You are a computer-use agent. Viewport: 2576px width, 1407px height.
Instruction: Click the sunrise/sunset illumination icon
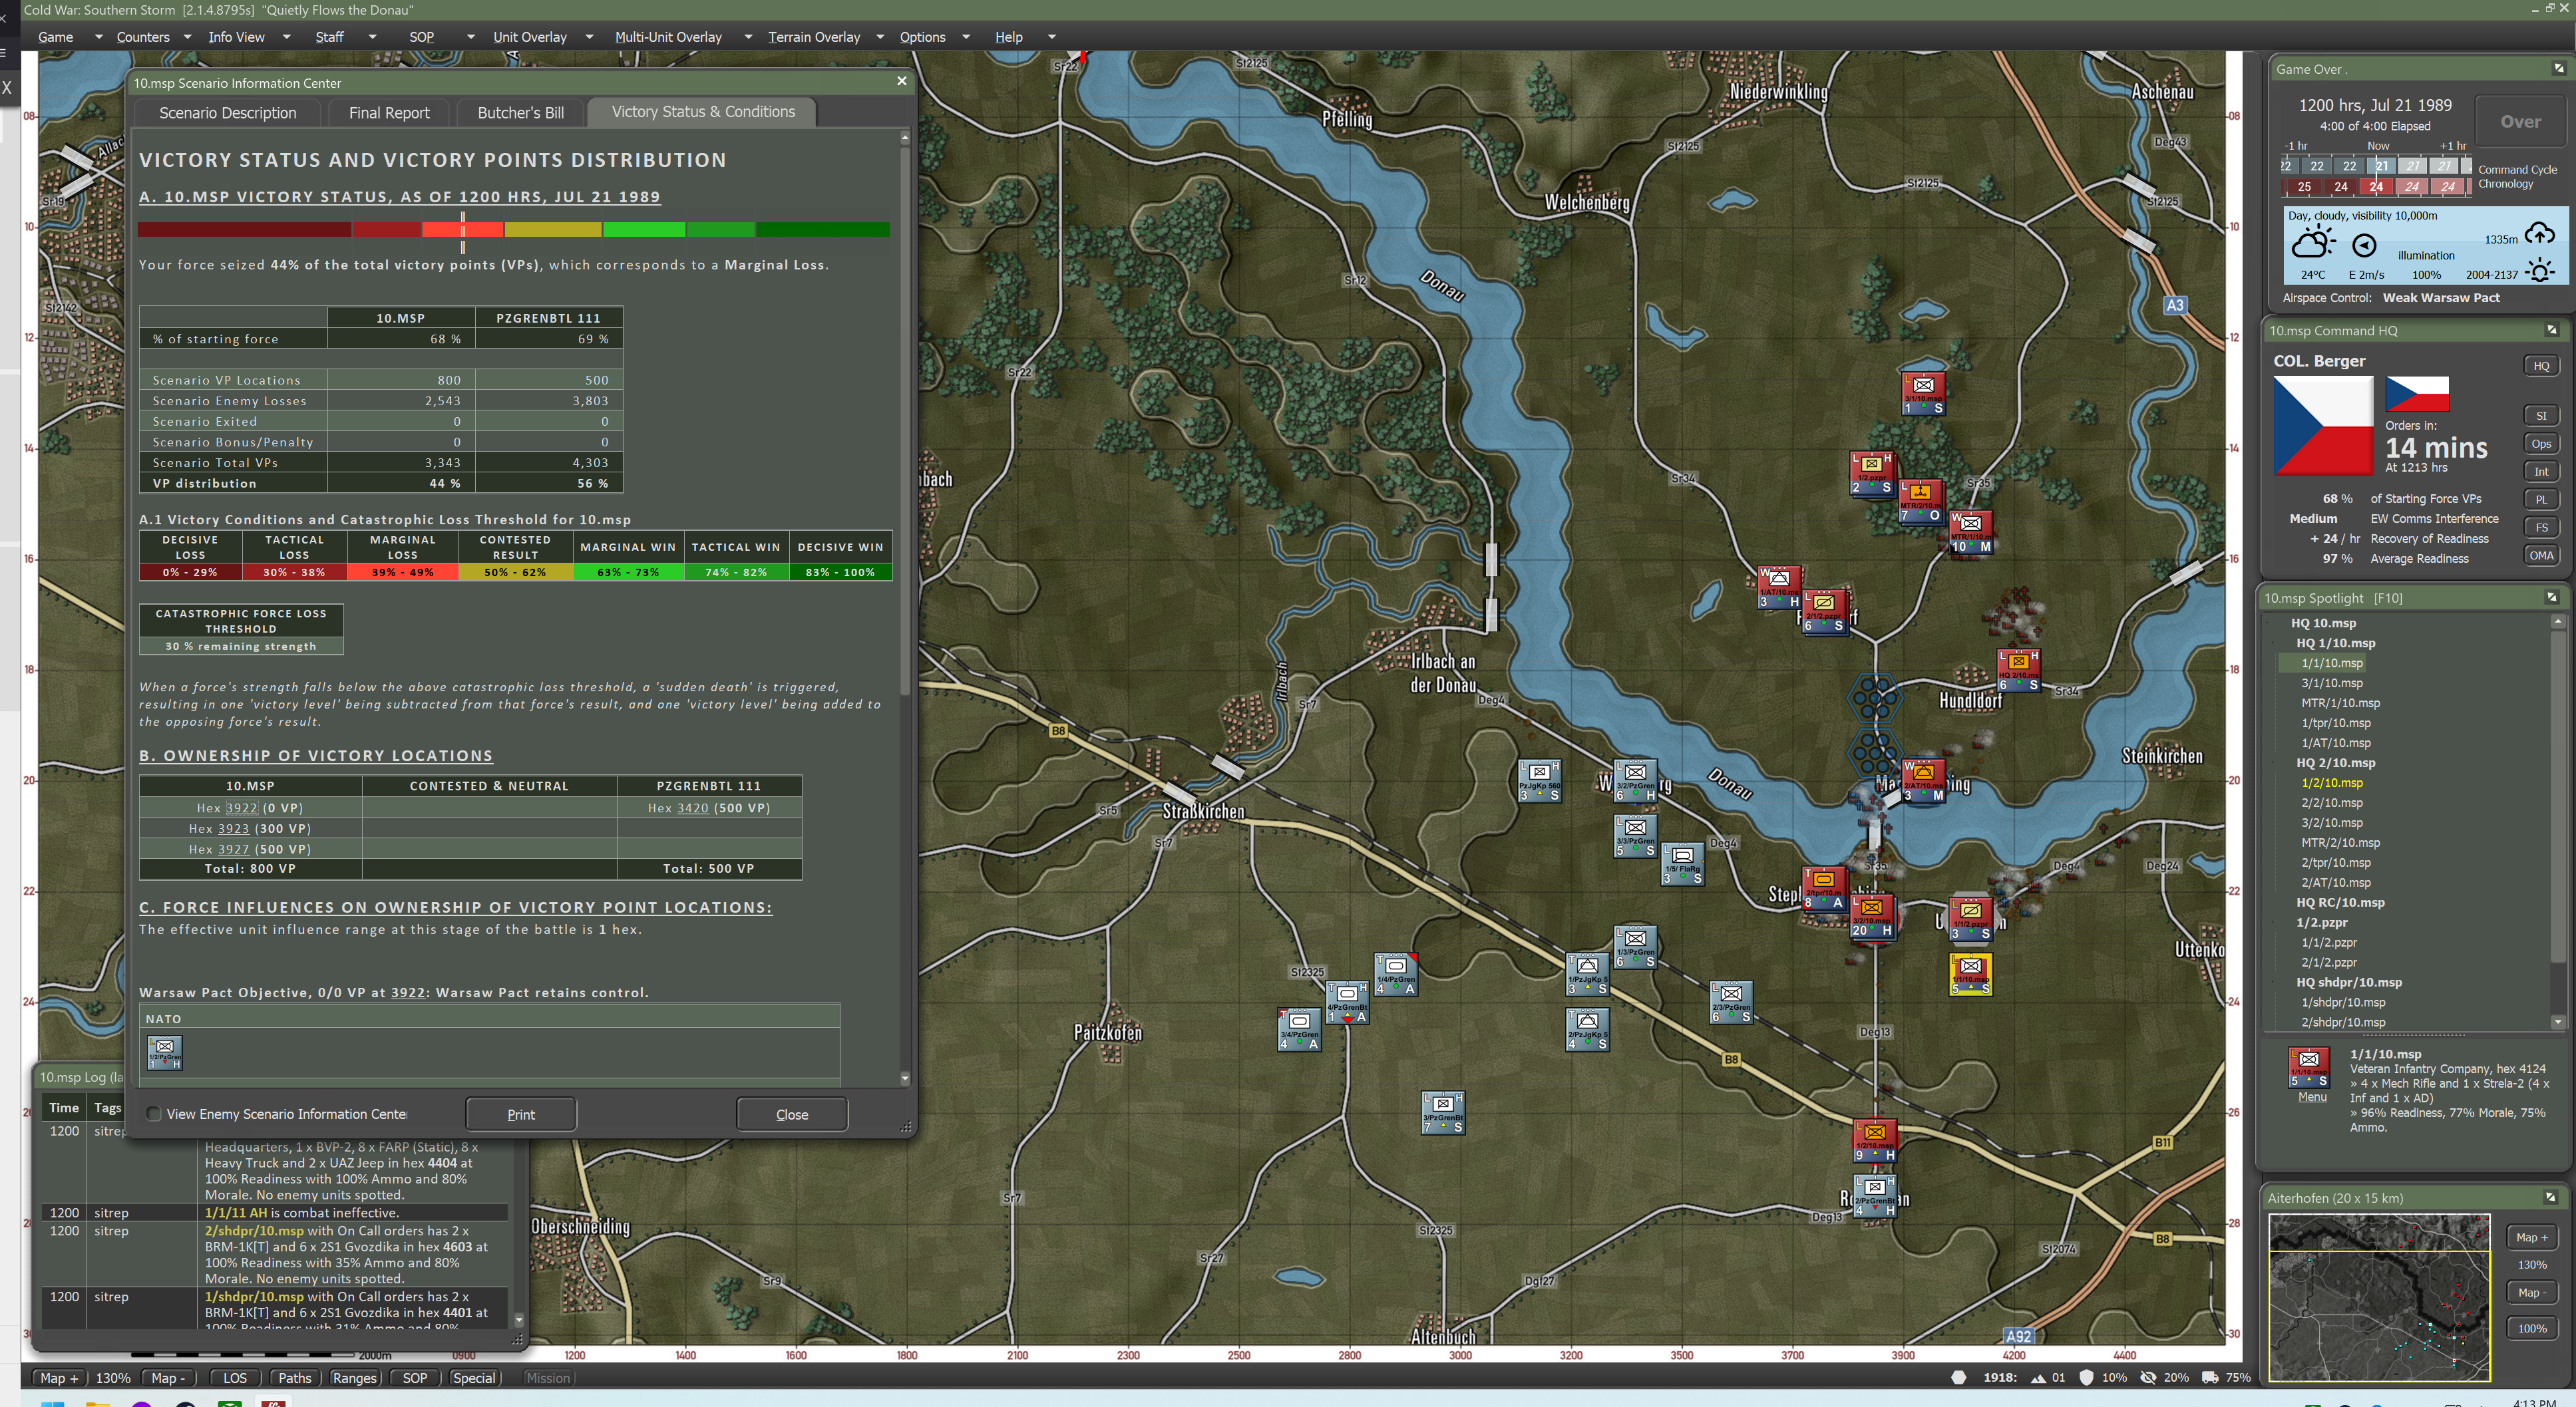(x=2539, y=271)
